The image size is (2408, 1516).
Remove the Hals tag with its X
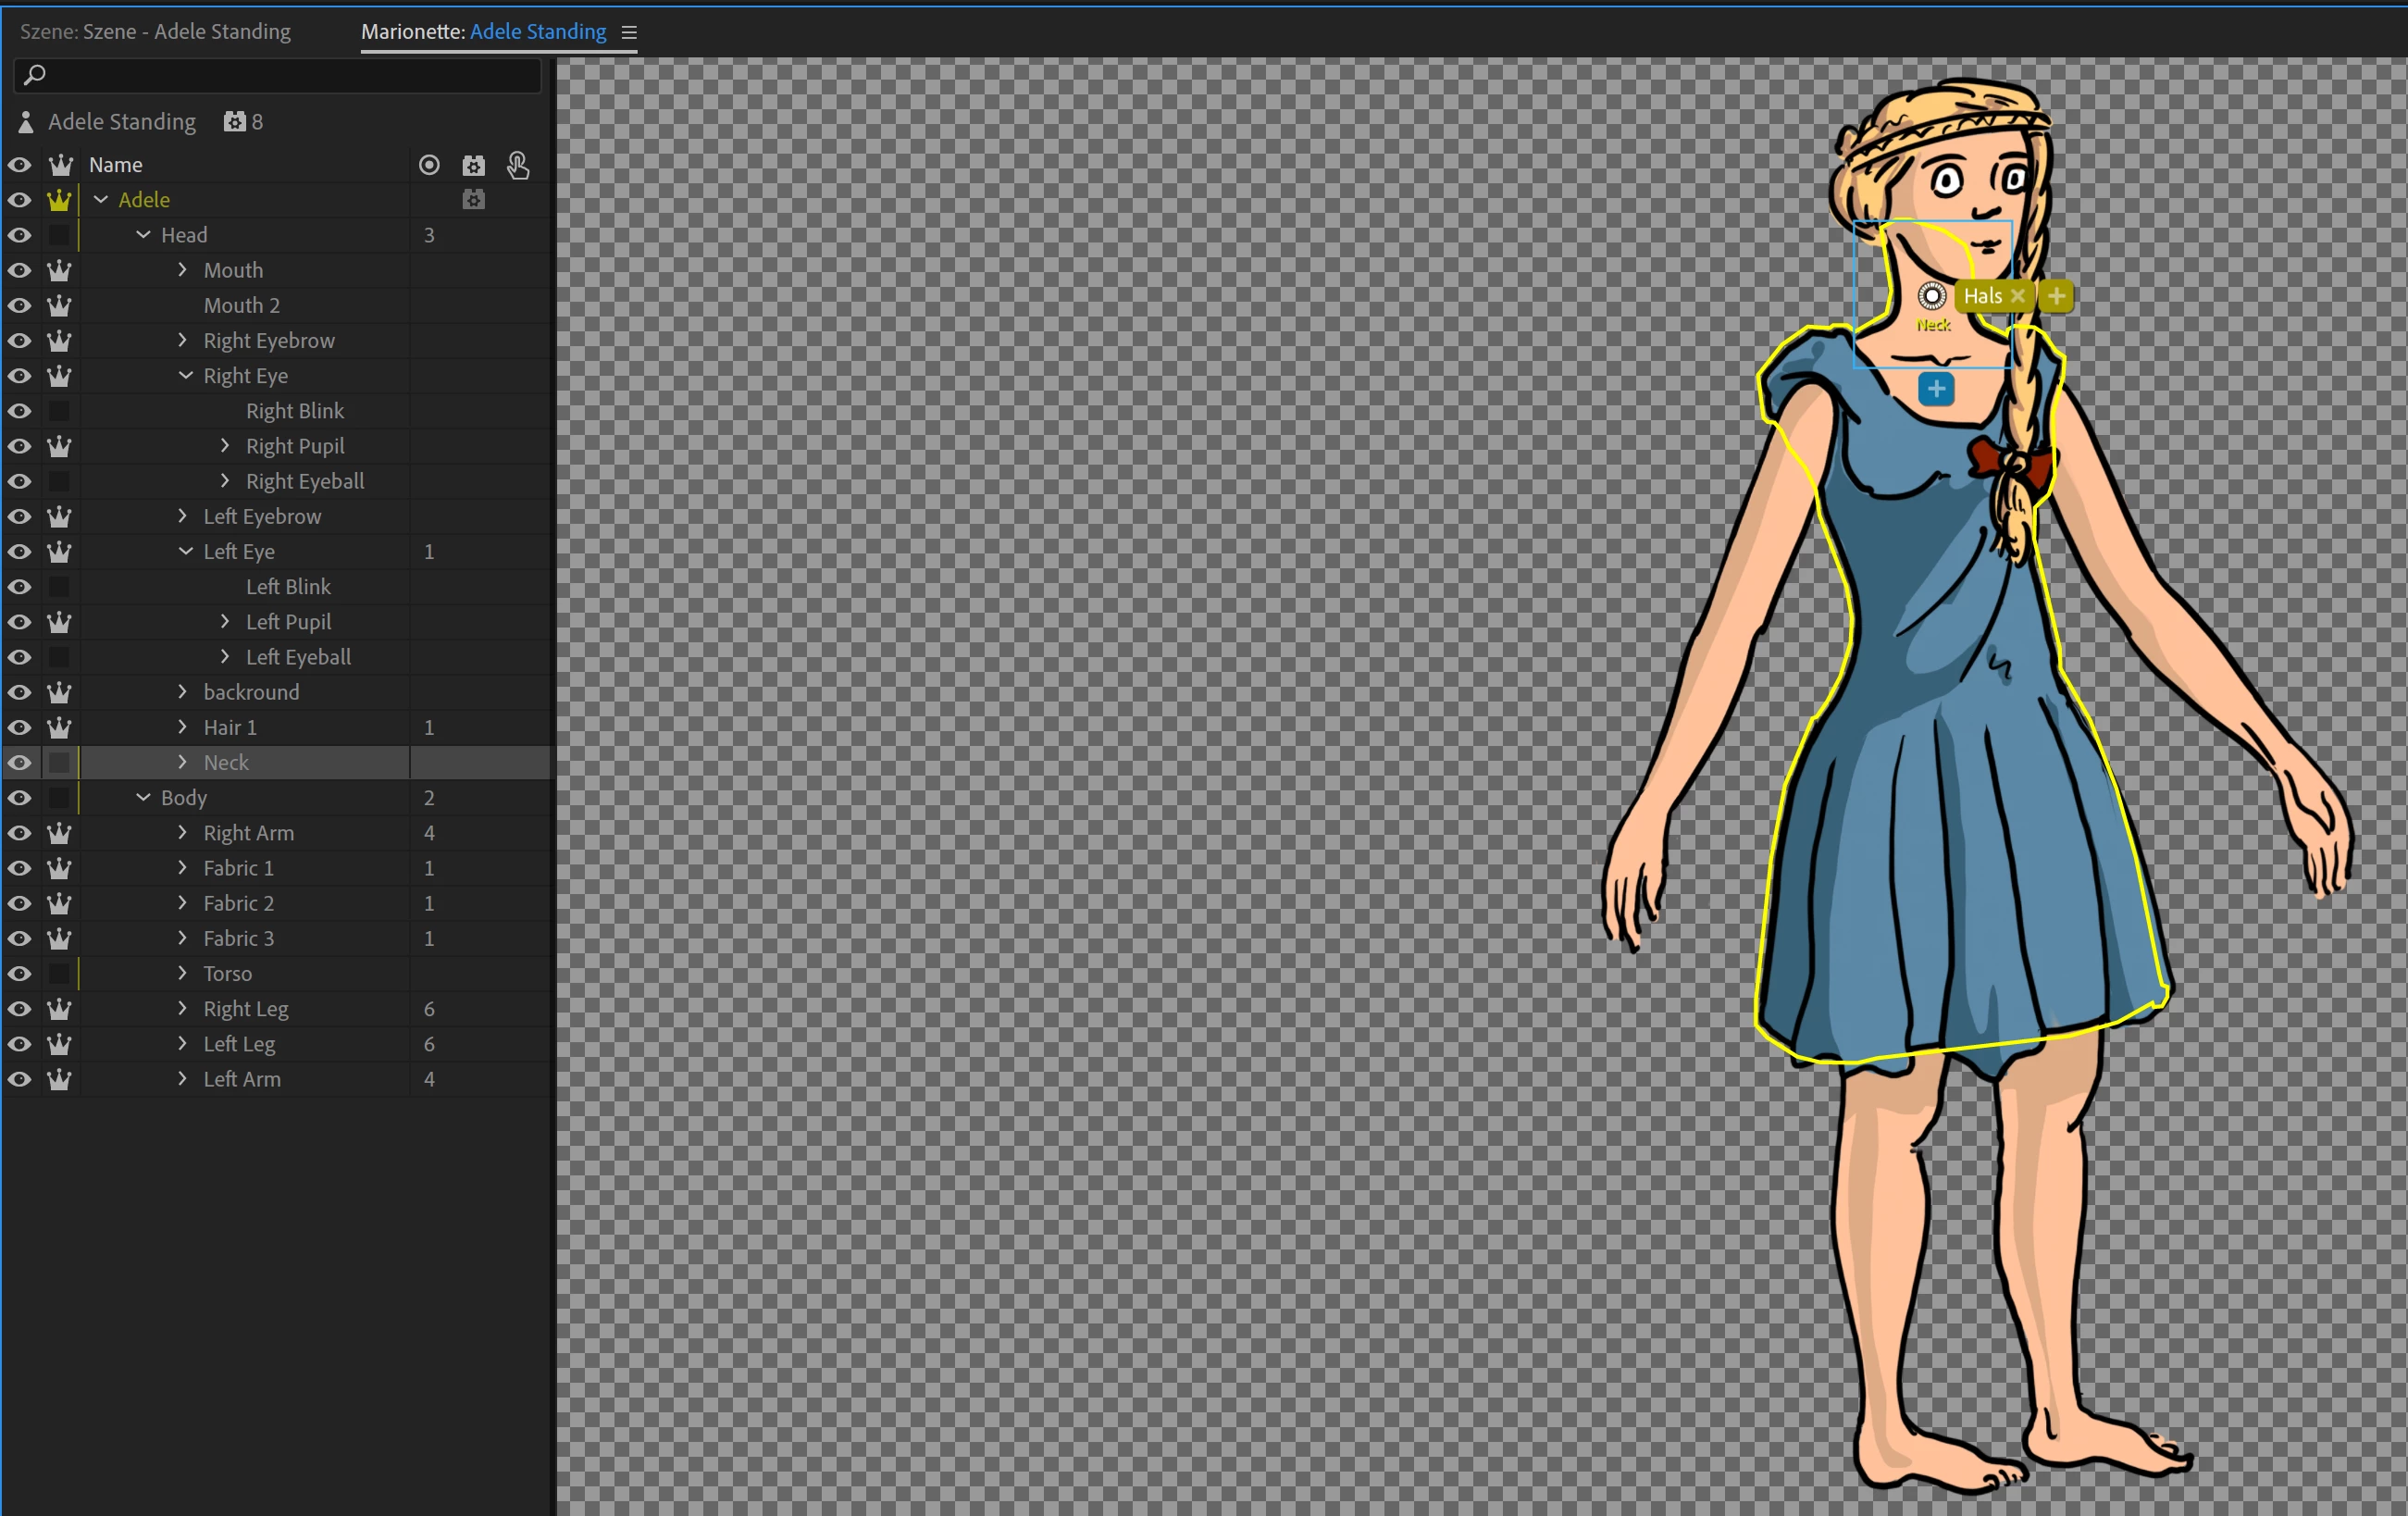pos(2018,296)
